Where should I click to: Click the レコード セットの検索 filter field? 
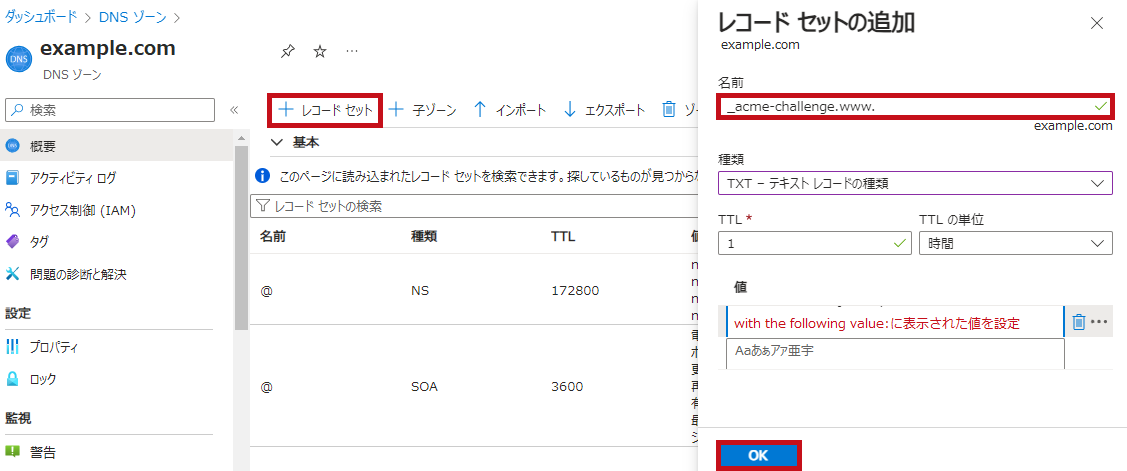pos(474,206)
